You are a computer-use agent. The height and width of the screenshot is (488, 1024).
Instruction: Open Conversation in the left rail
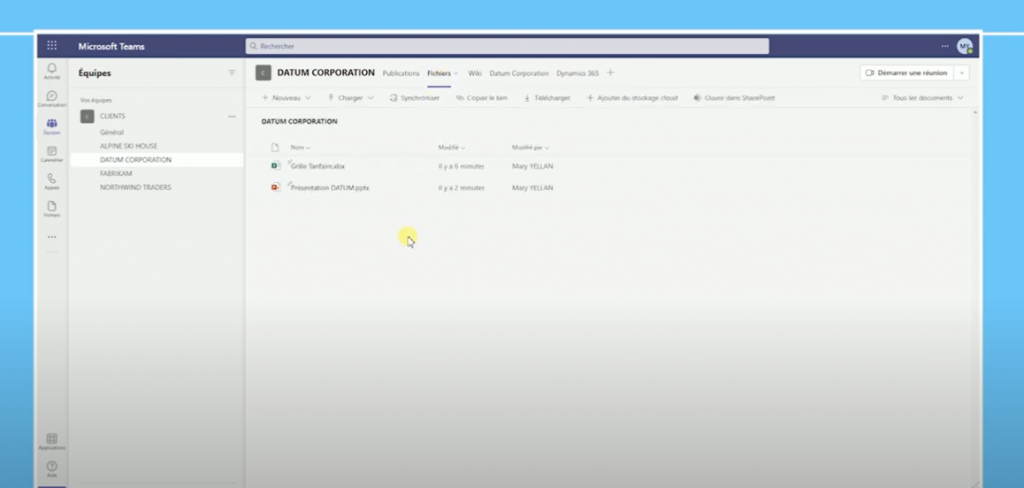point(52,98)
